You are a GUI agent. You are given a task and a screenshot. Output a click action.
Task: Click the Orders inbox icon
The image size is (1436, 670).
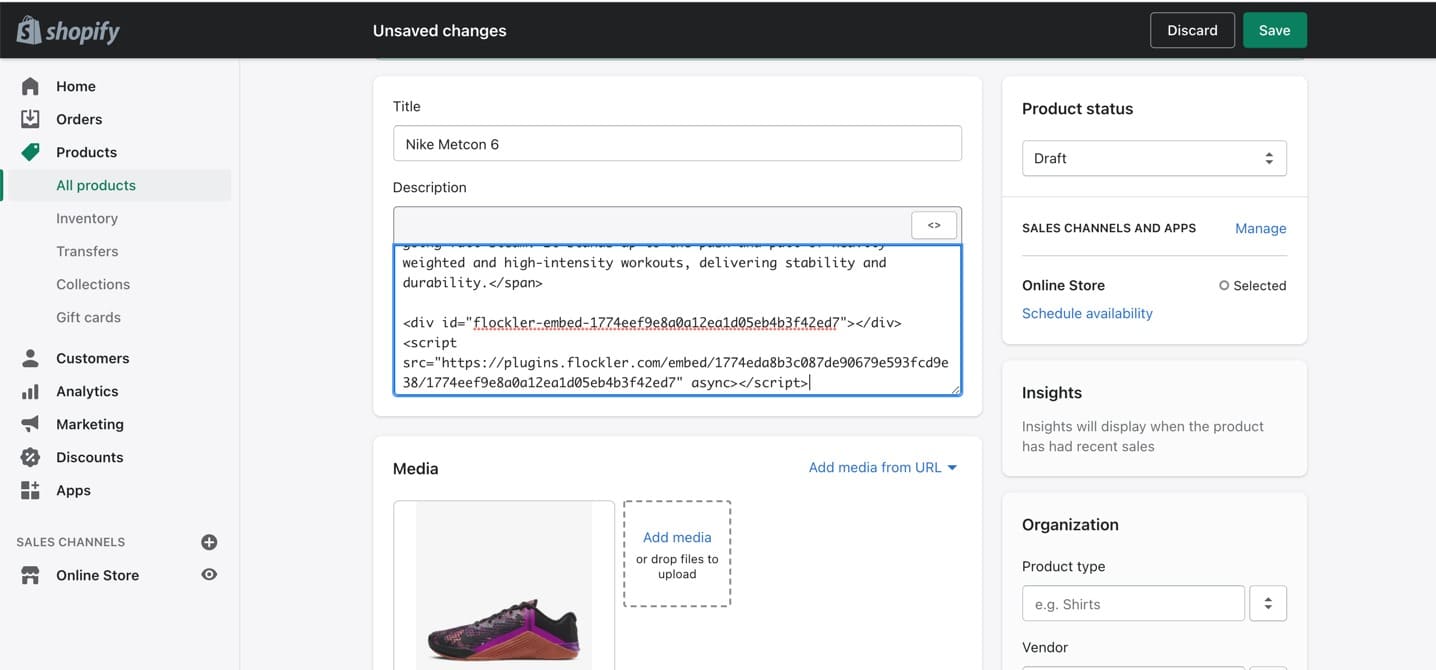coord(30,119)
